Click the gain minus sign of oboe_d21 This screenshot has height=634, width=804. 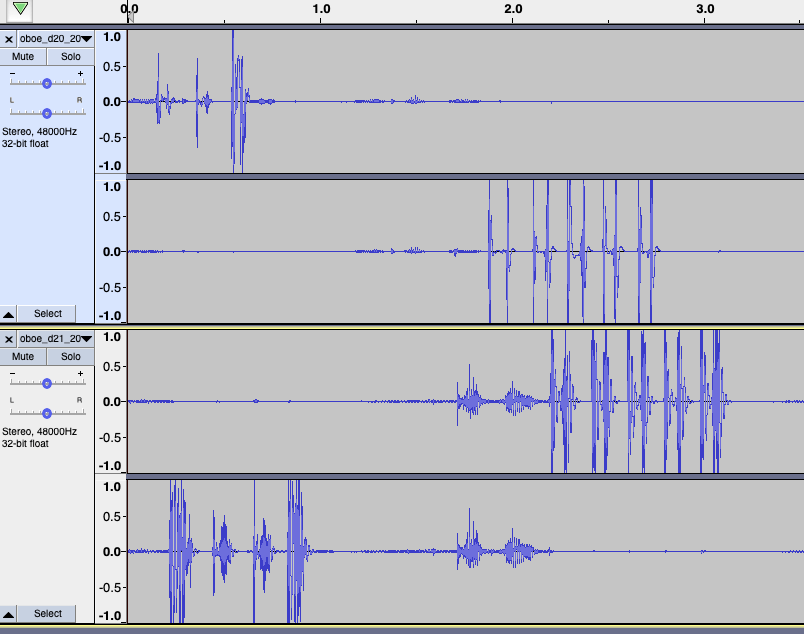coord(13,373)
